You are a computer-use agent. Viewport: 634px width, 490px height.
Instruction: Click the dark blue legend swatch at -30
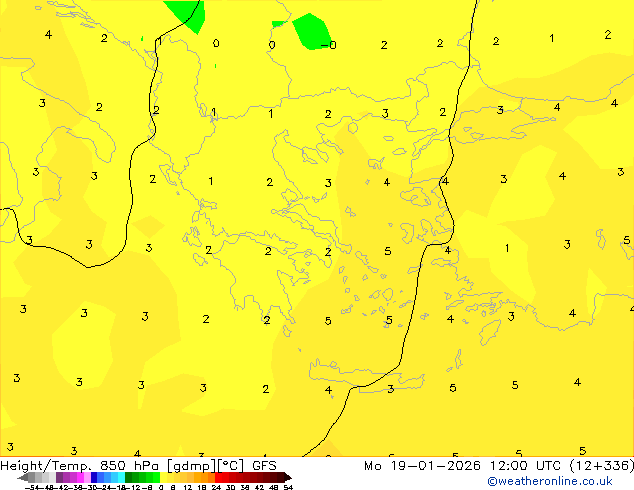pos(94,477)
